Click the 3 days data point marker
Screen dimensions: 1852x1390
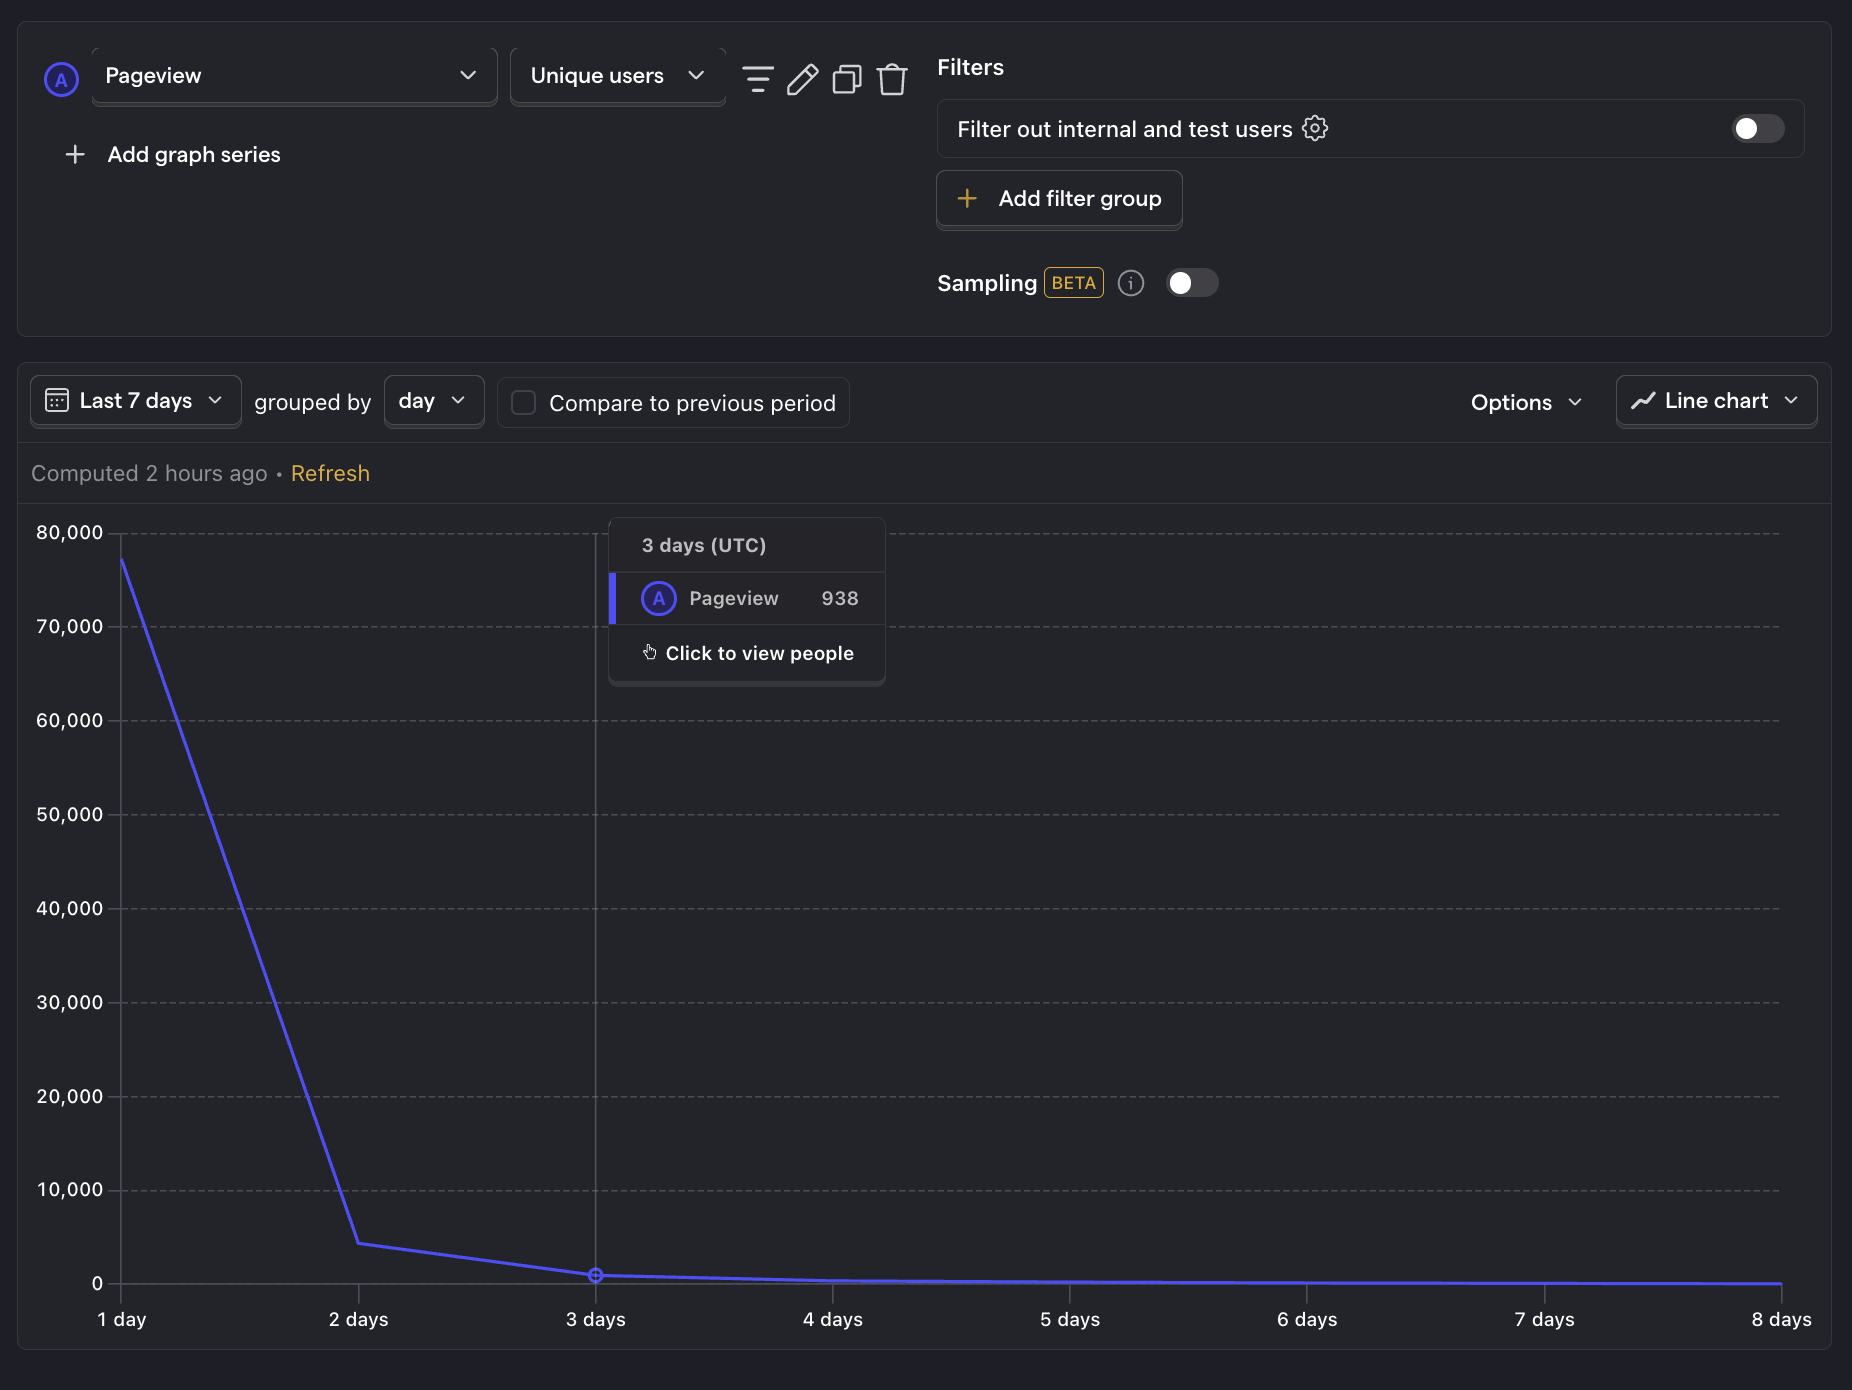[595, 1275]
